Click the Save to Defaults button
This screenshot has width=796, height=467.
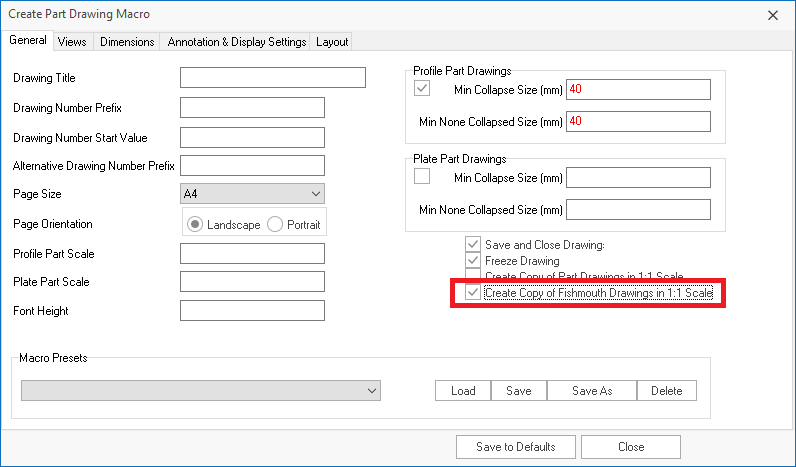coord(516,446)
